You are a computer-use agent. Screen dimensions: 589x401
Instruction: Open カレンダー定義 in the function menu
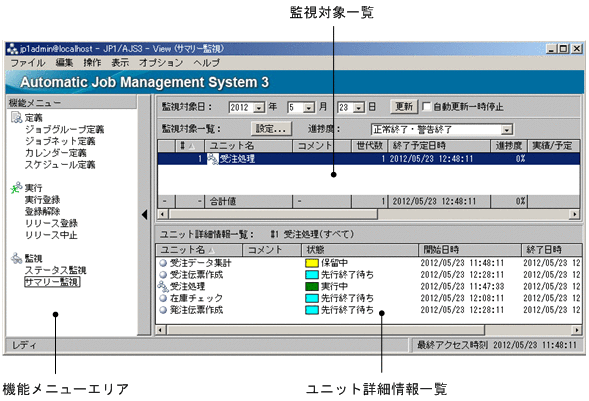click(56, 153)
